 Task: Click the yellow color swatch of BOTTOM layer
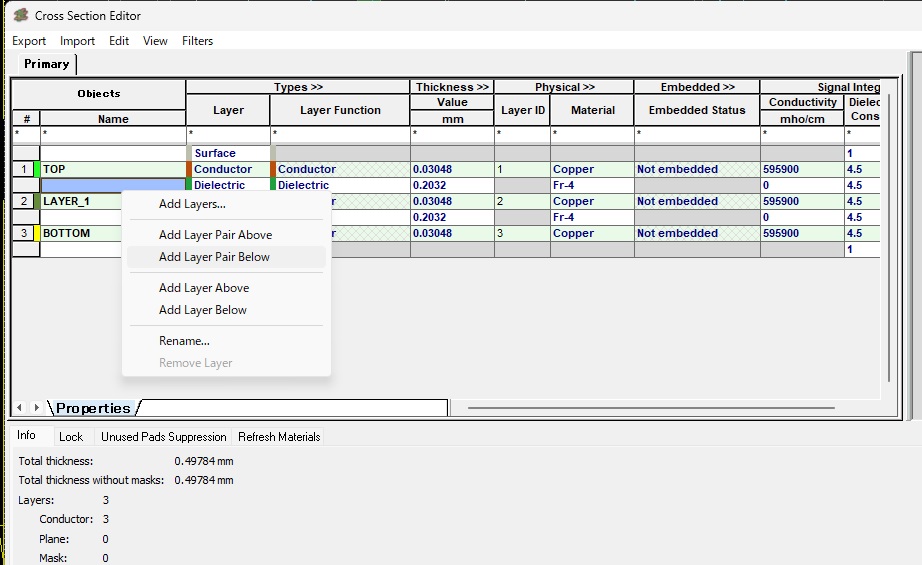37,233
